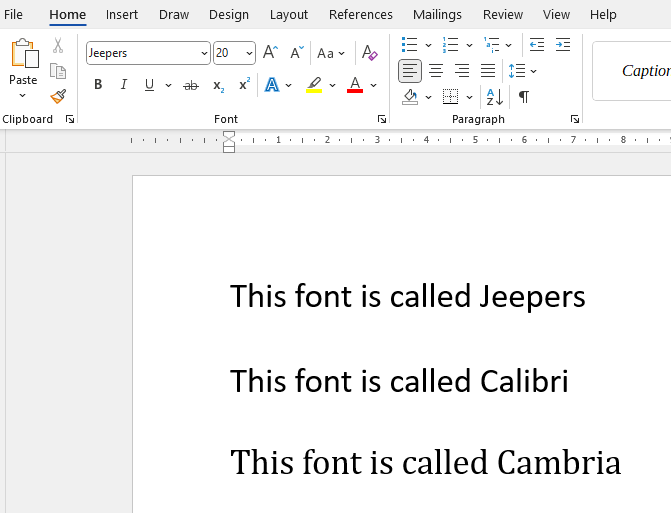The height and width of the screenshot is (513, 671).
Task: Apply Strikethrough formatting
Action: click(x=191, y=85)
